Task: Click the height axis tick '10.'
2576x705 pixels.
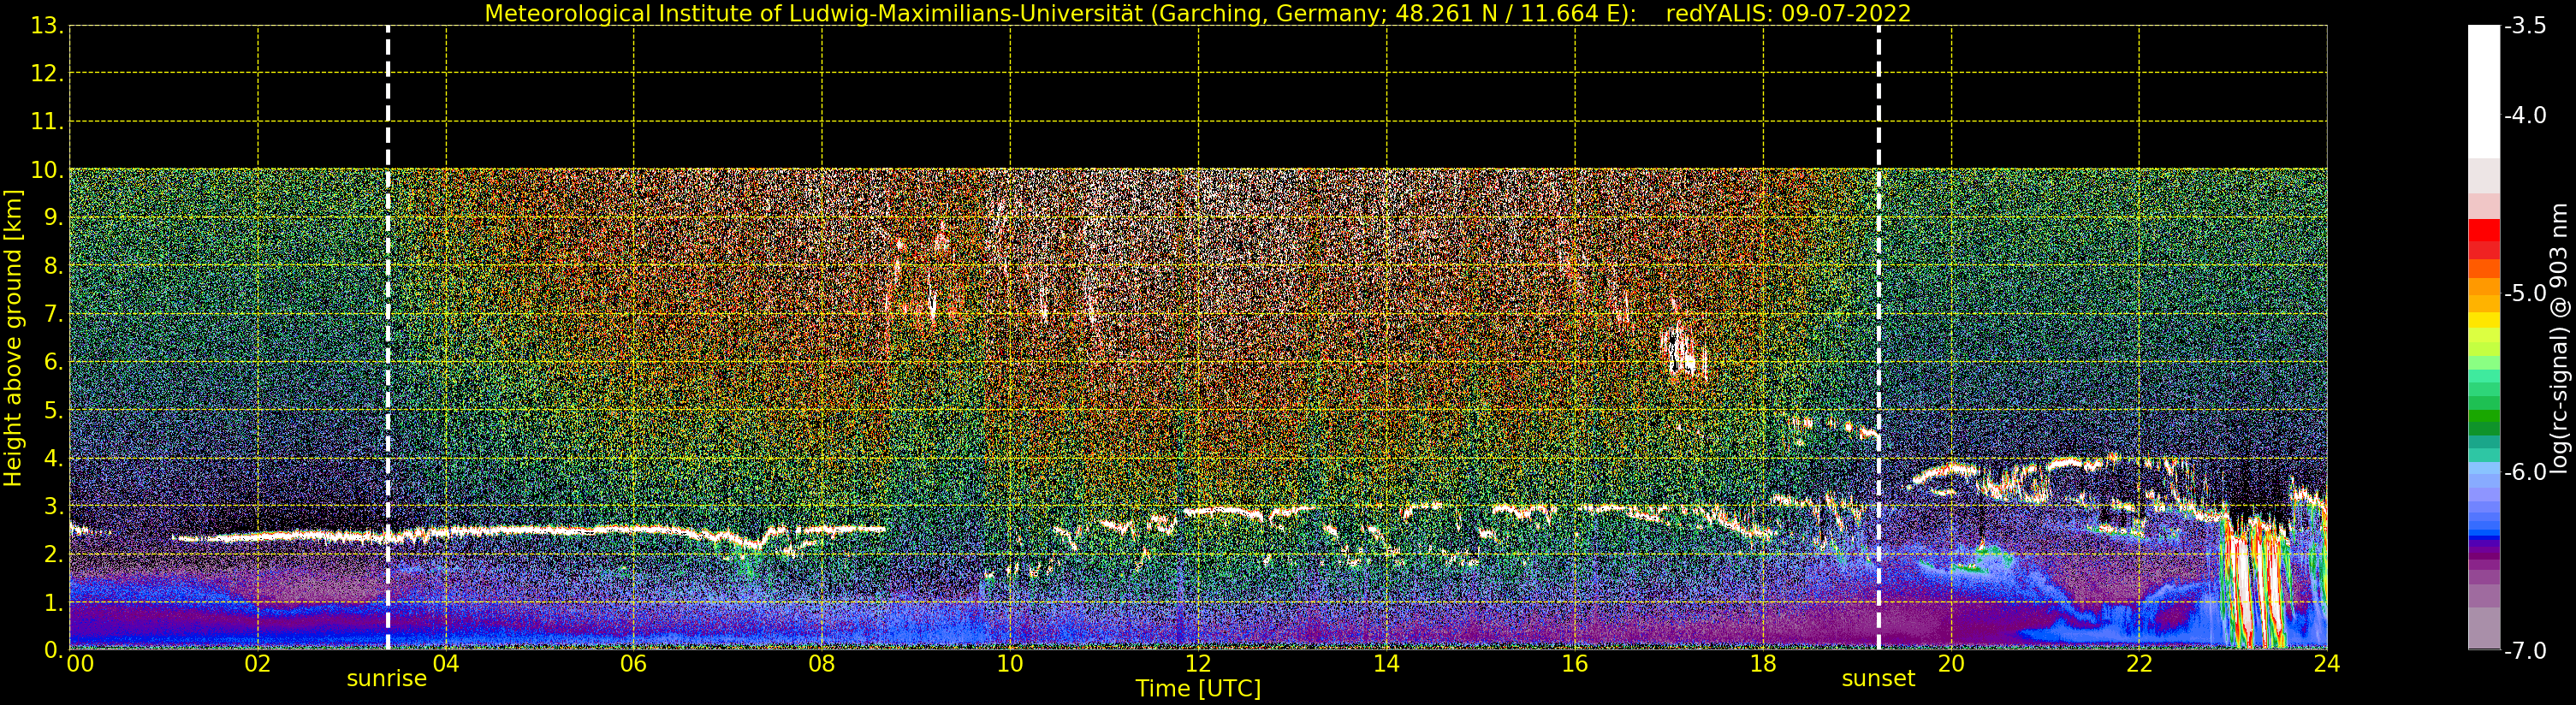Action: [47, 170]
